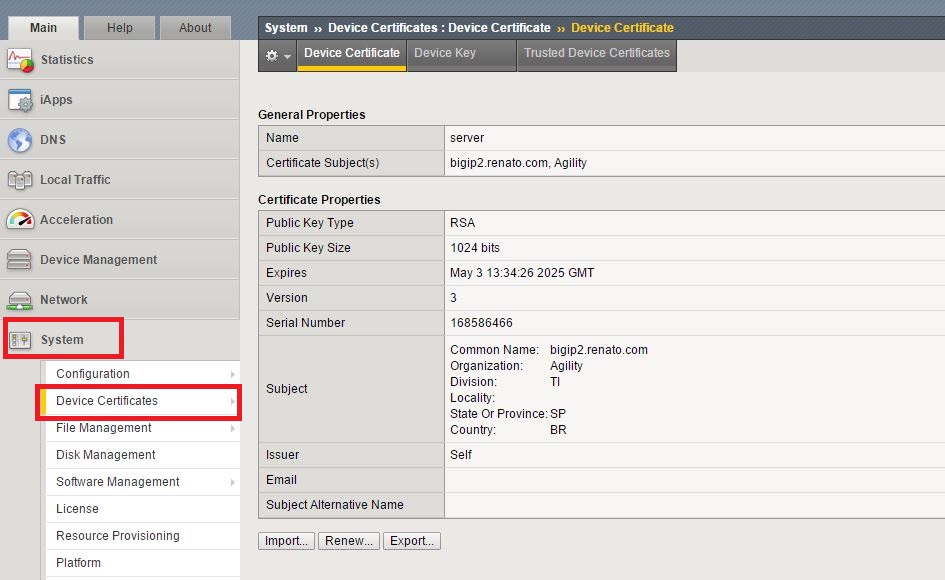
Task: Click the Device Management icon
Action: 20,260
